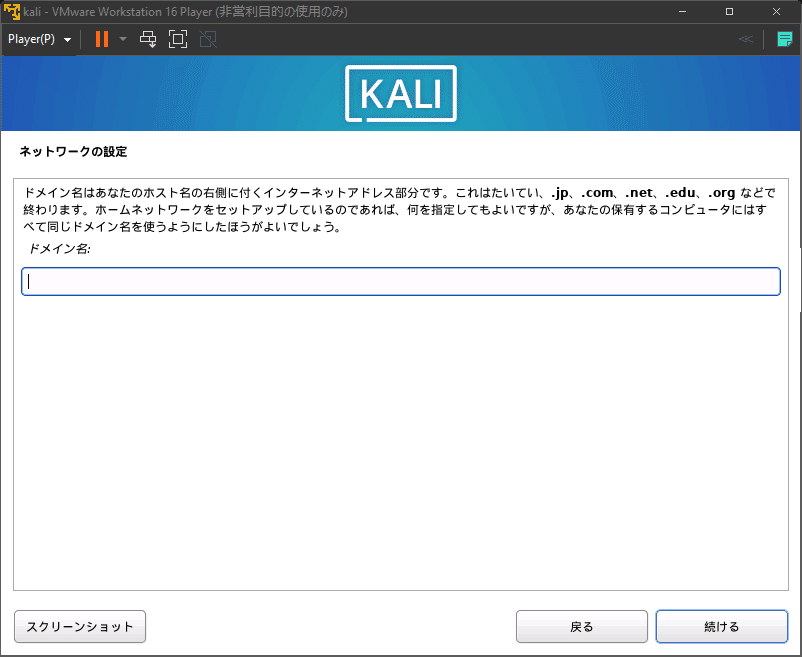Screen dimensions: 802x657
Task: Click the スクリーンショット button
Action: 80,626
